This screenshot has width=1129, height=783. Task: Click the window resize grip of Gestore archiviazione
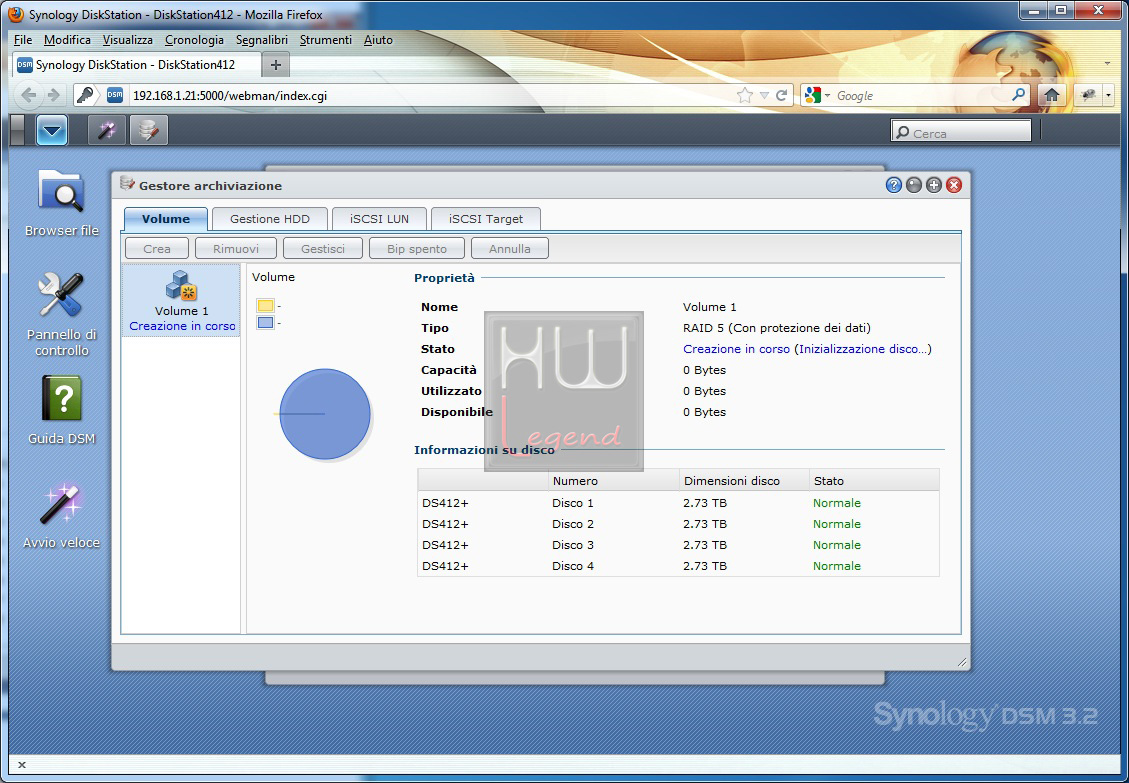click(x=962, y=662)
